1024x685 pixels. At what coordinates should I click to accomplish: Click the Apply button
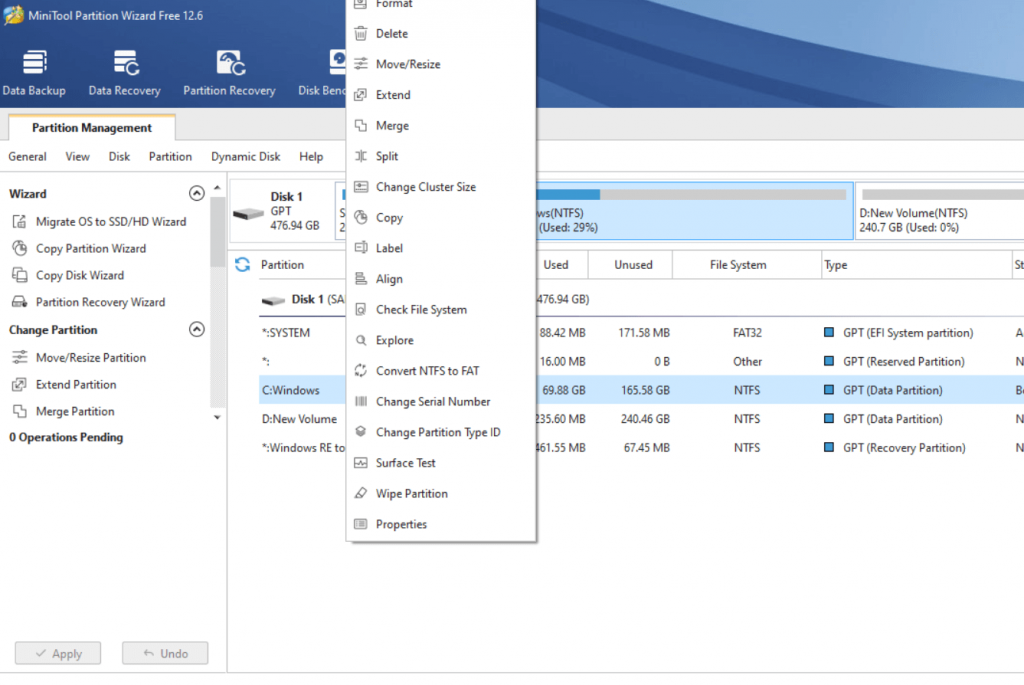coord(58,653)
